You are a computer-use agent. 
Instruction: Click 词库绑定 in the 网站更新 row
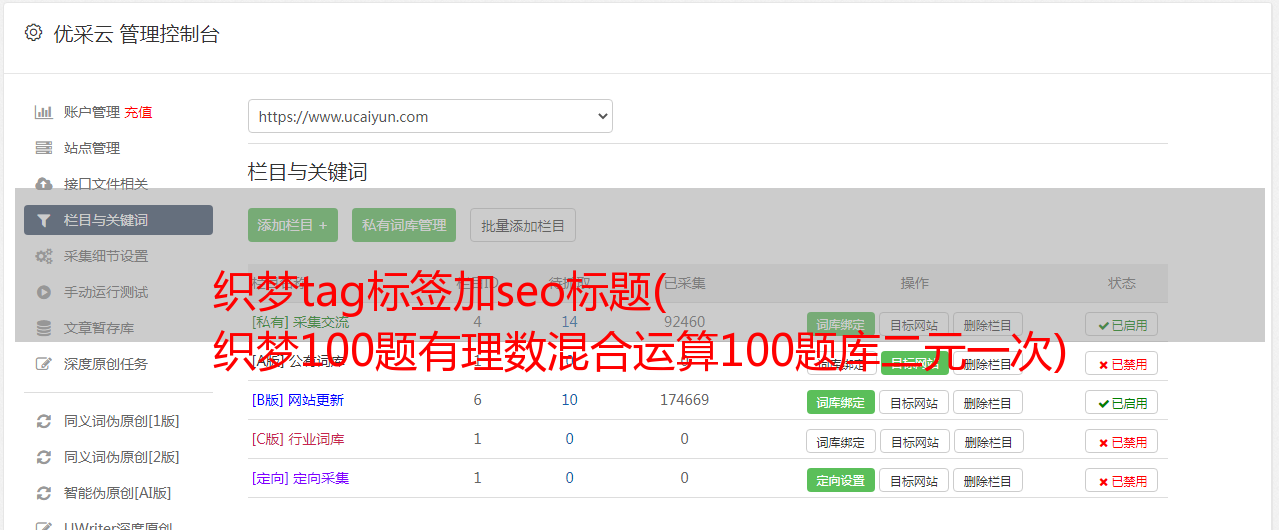841,402
